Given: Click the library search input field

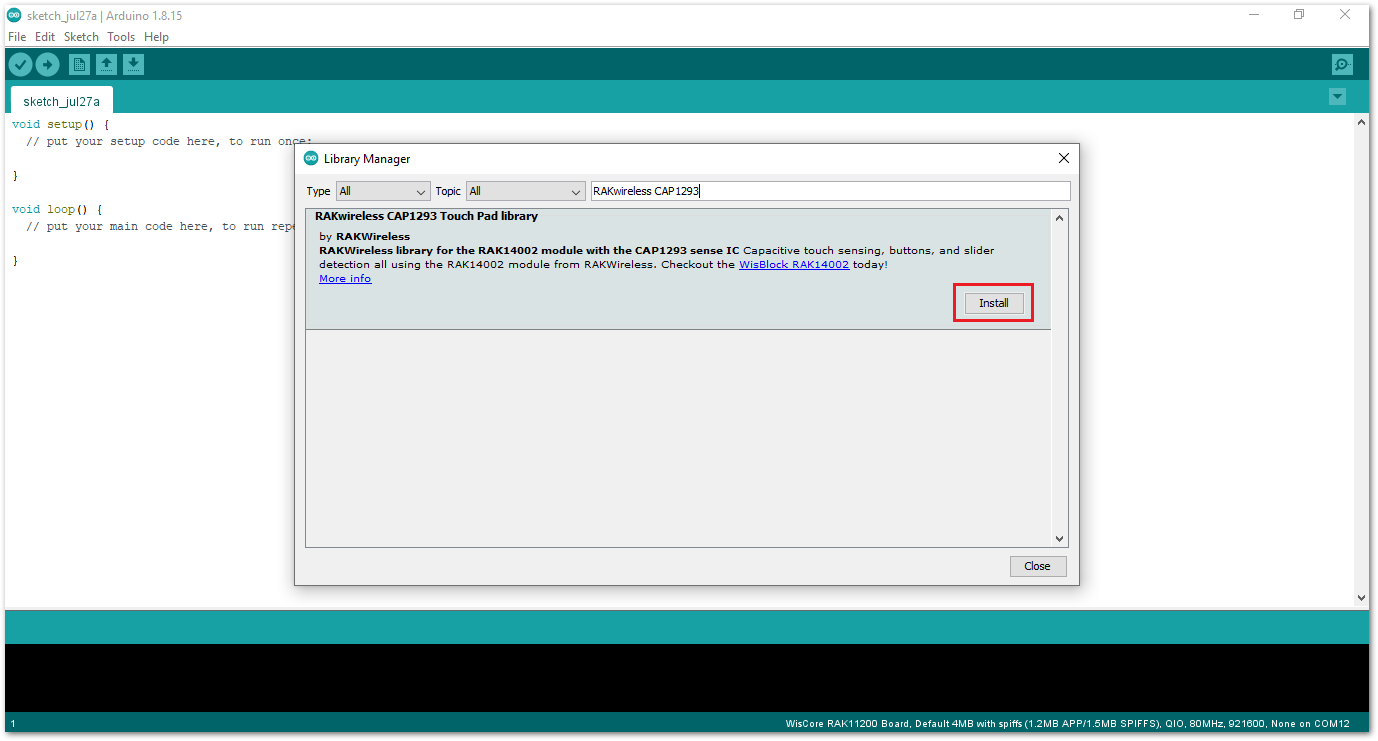Looking at the screenshot, I should (x=830, y=191).
